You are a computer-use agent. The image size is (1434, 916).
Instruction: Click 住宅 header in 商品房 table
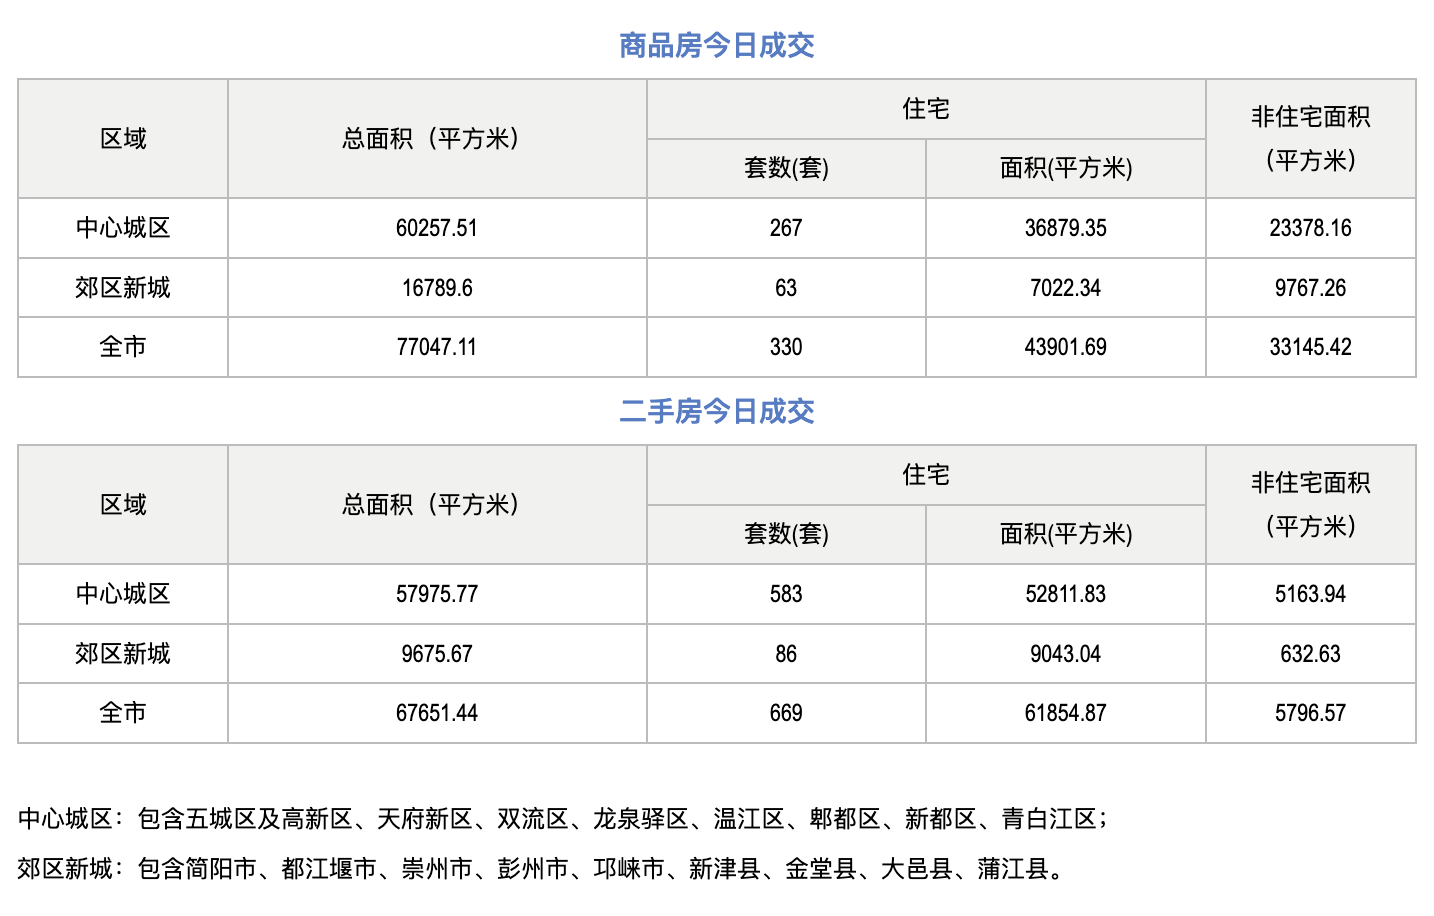pos(926,109)
